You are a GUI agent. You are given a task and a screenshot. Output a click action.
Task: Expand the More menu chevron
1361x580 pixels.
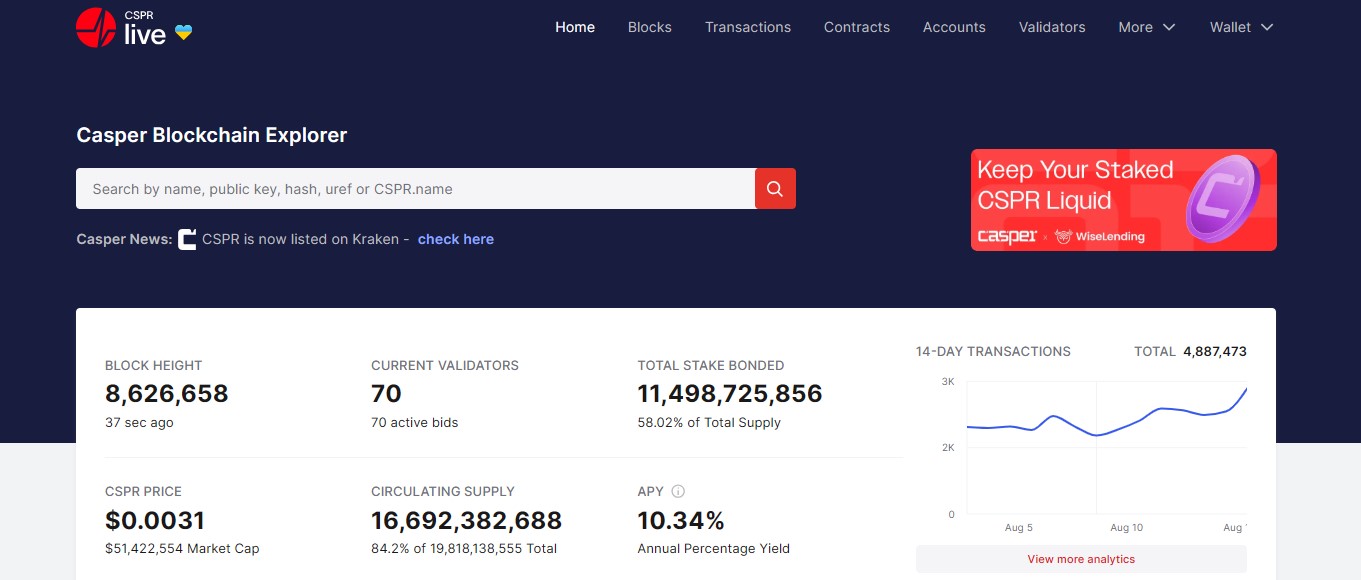tap(1169, 28)
